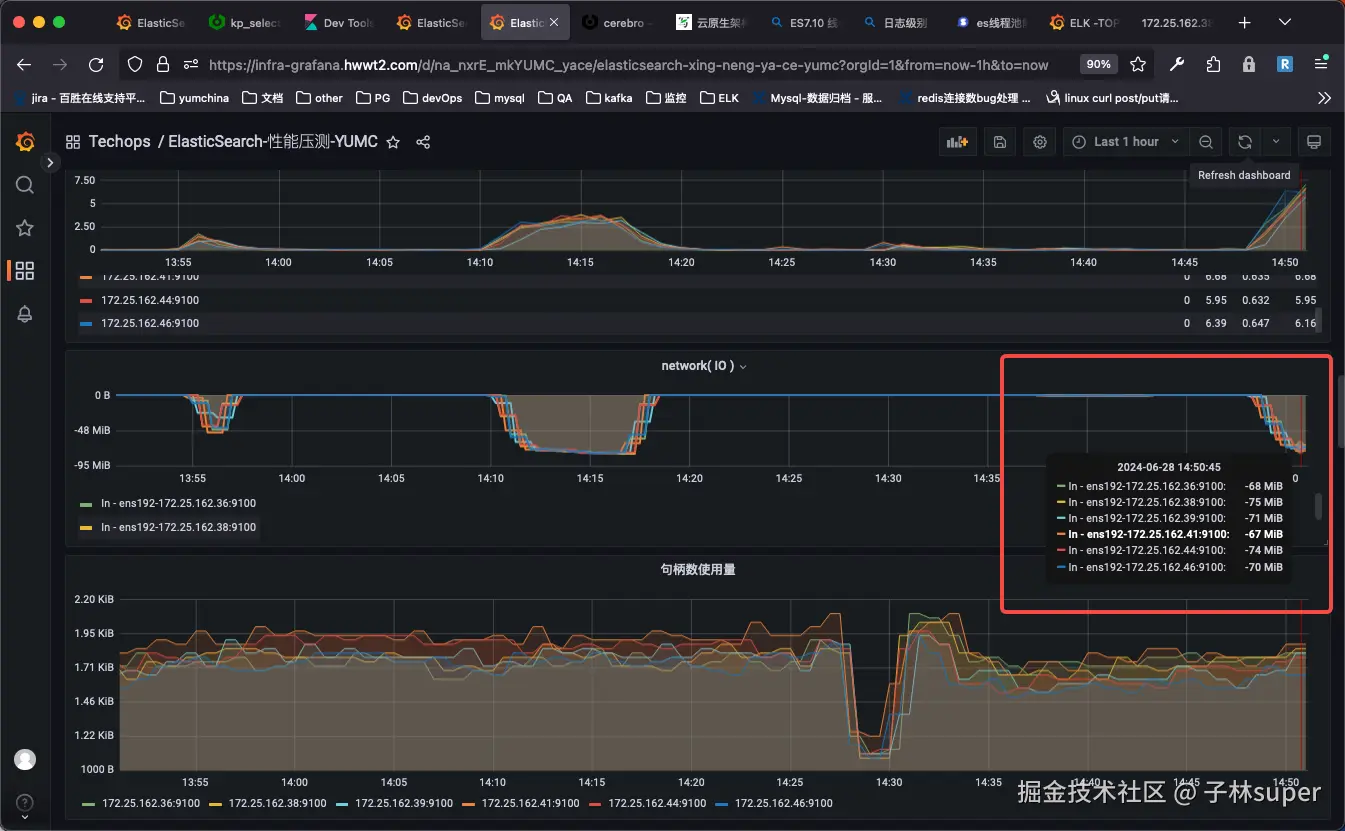The image size is (1345, 831).
Task: Share dashboard via the share icon
Action: pos(423,142)
